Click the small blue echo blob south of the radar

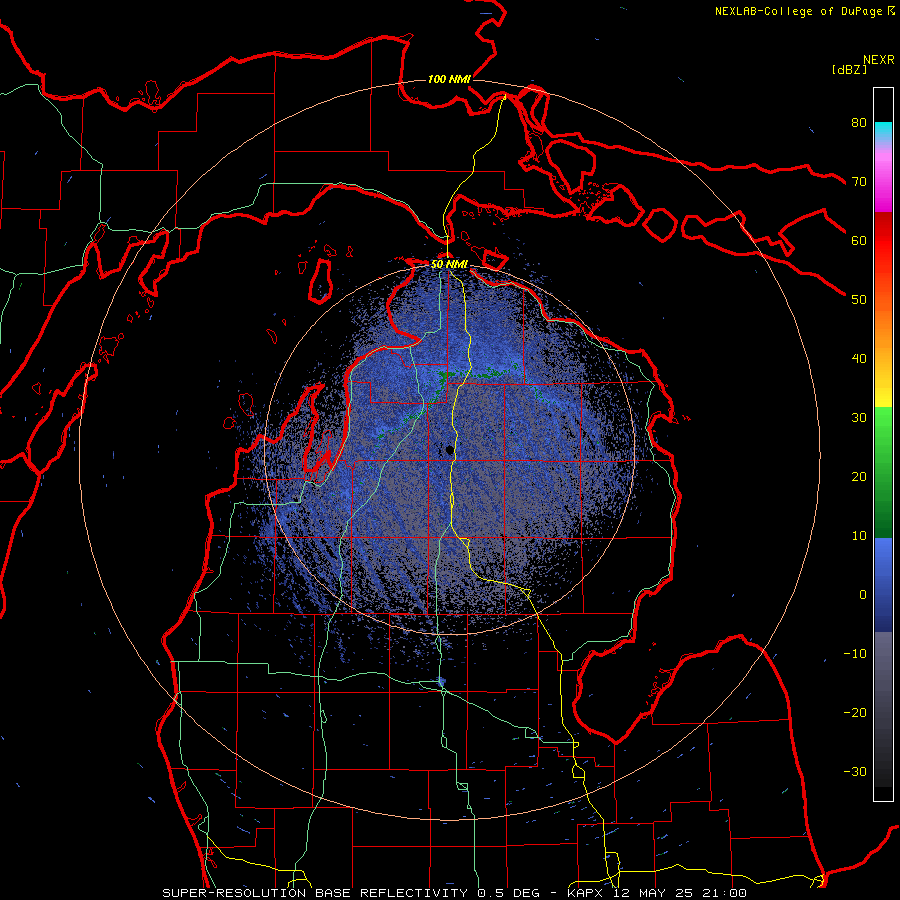coord(441,681)
